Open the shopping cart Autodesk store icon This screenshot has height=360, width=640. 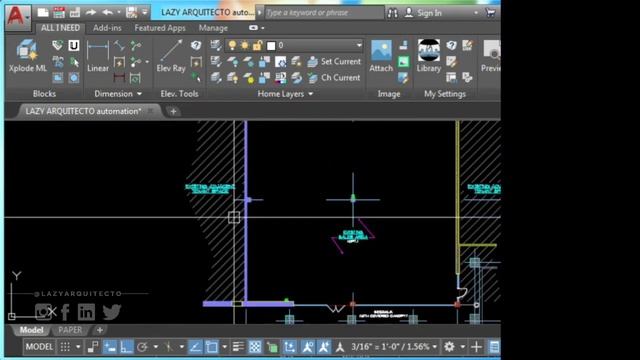coord(491,13)
